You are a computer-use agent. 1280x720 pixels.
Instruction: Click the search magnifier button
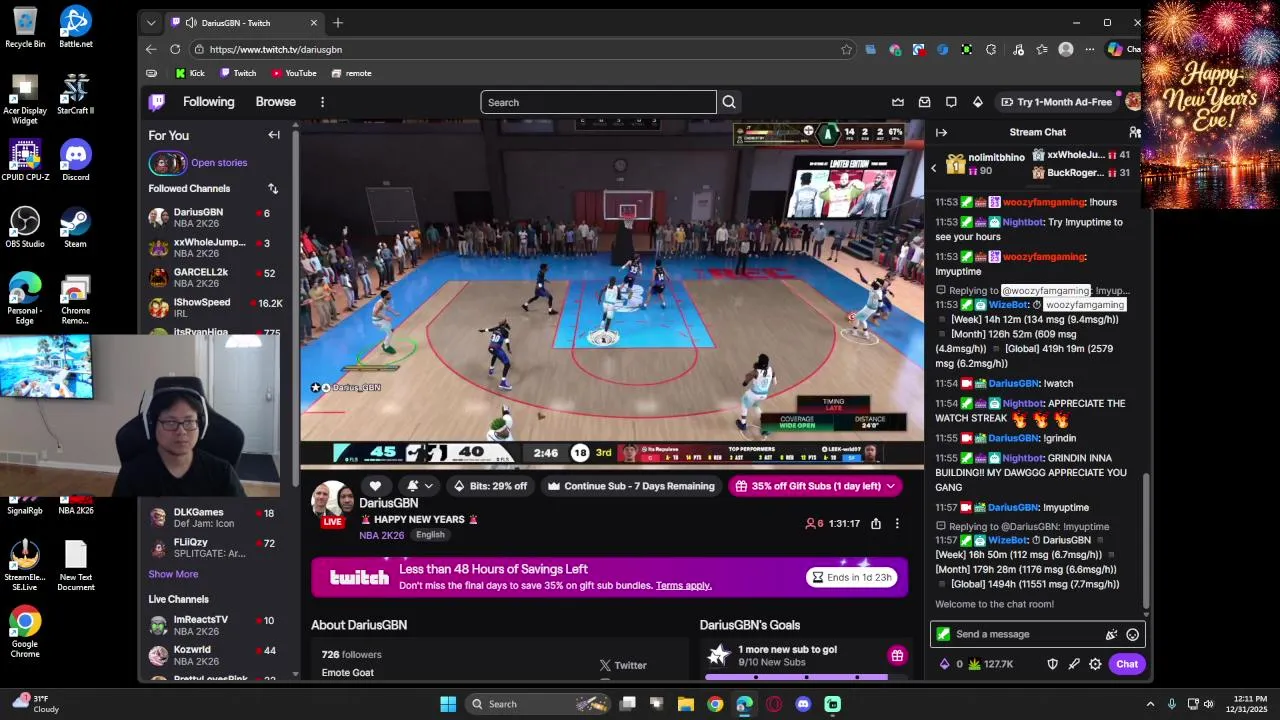click(729, 102)
